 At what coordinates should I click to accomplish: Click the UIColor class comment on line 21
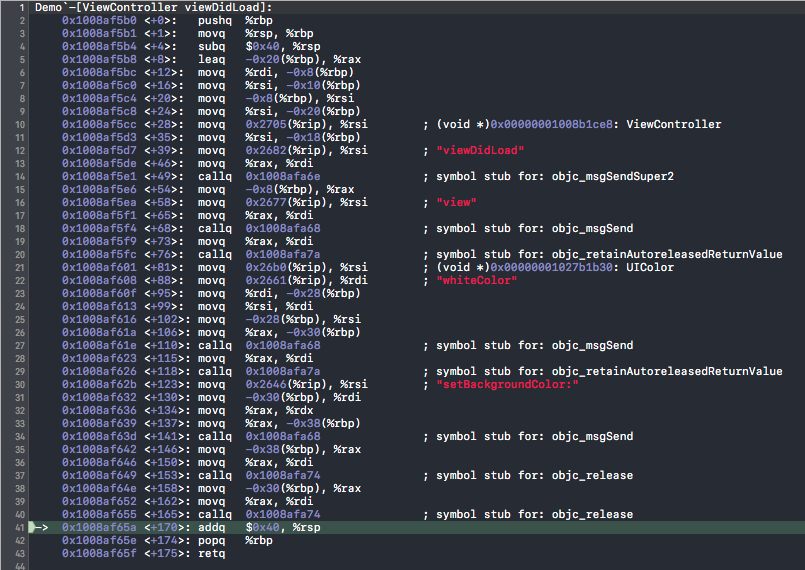pos(555,268)
